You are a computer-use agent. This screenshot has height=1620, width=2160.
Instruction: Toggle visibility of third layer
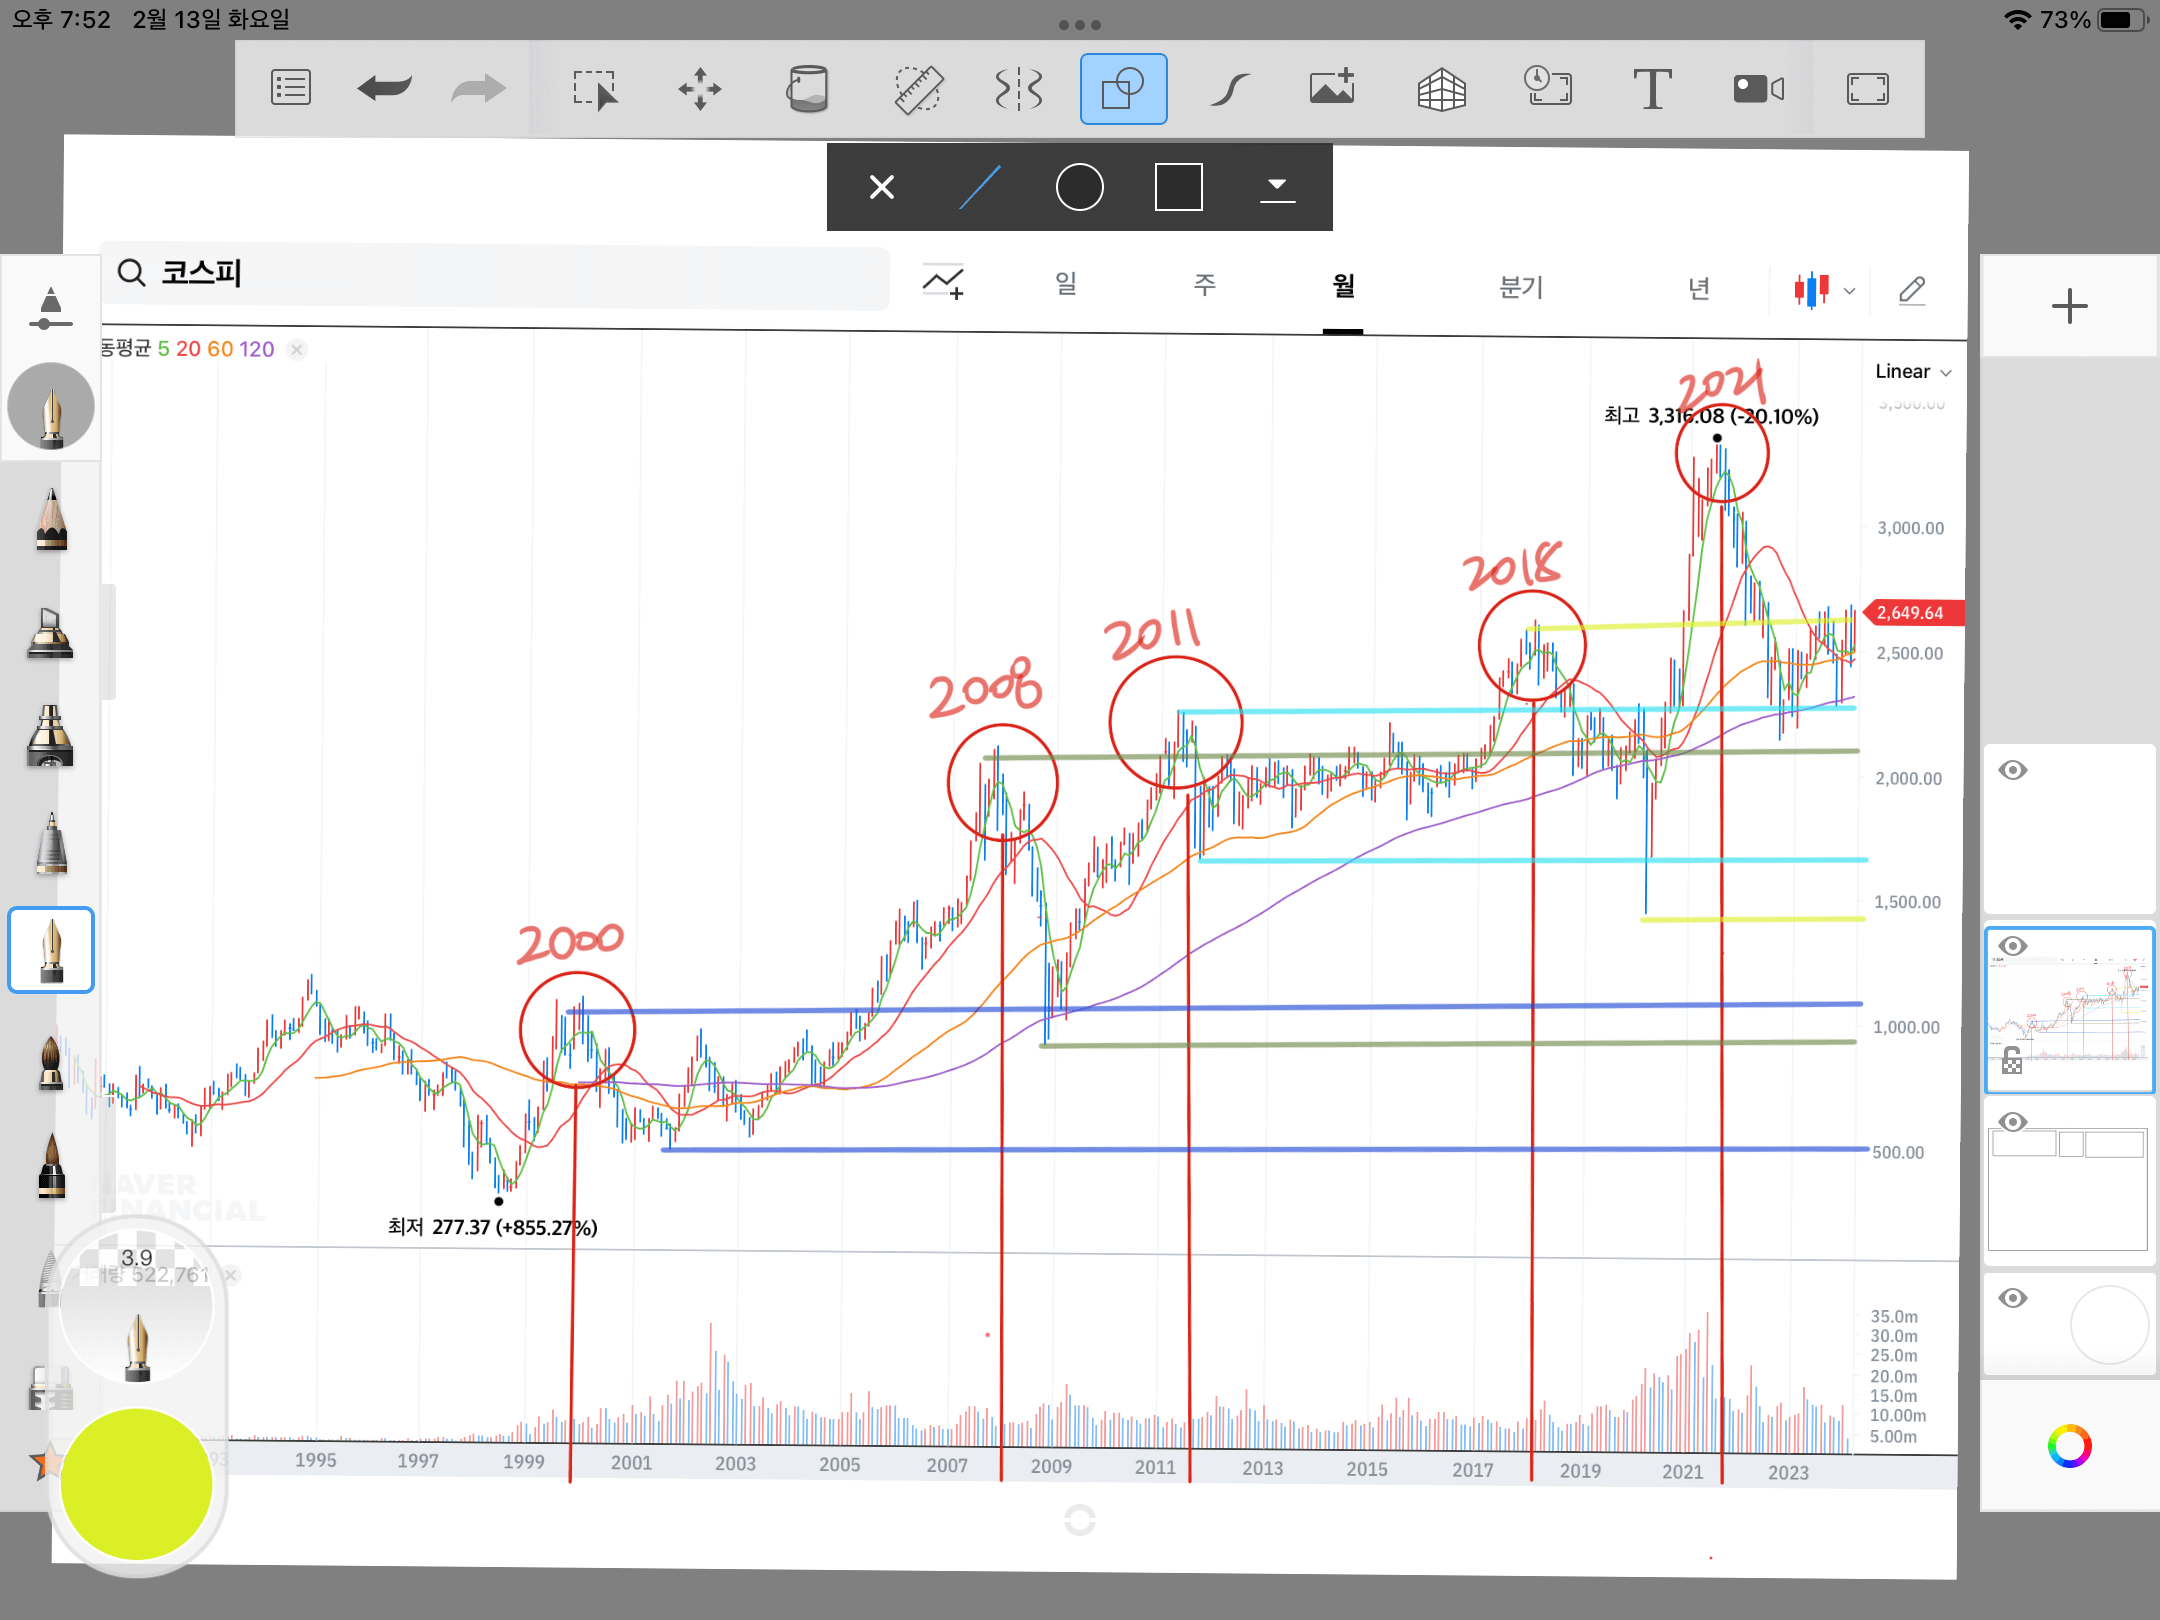tap(2013, 1122)
